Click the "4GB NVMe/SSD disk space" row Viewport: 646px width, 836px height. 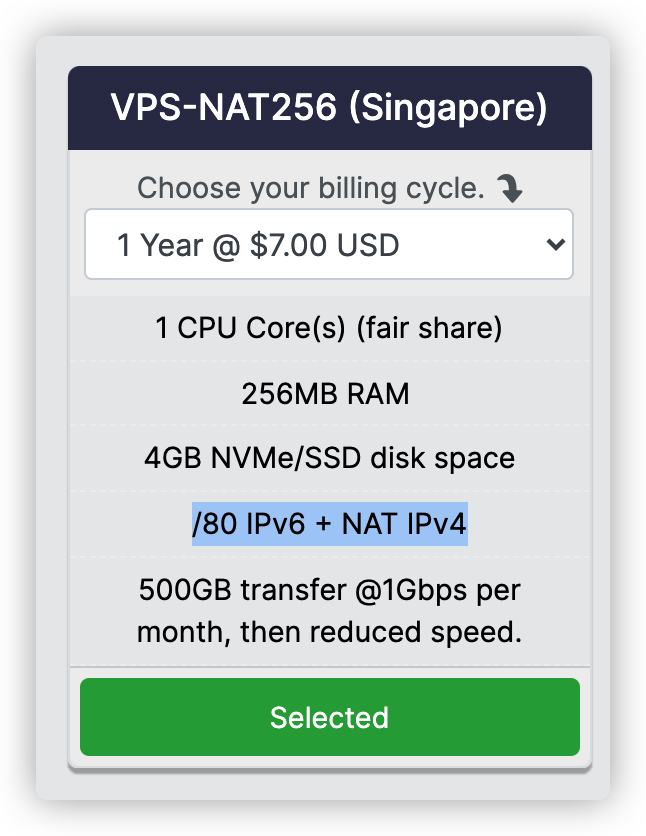[x=329, y=459]
